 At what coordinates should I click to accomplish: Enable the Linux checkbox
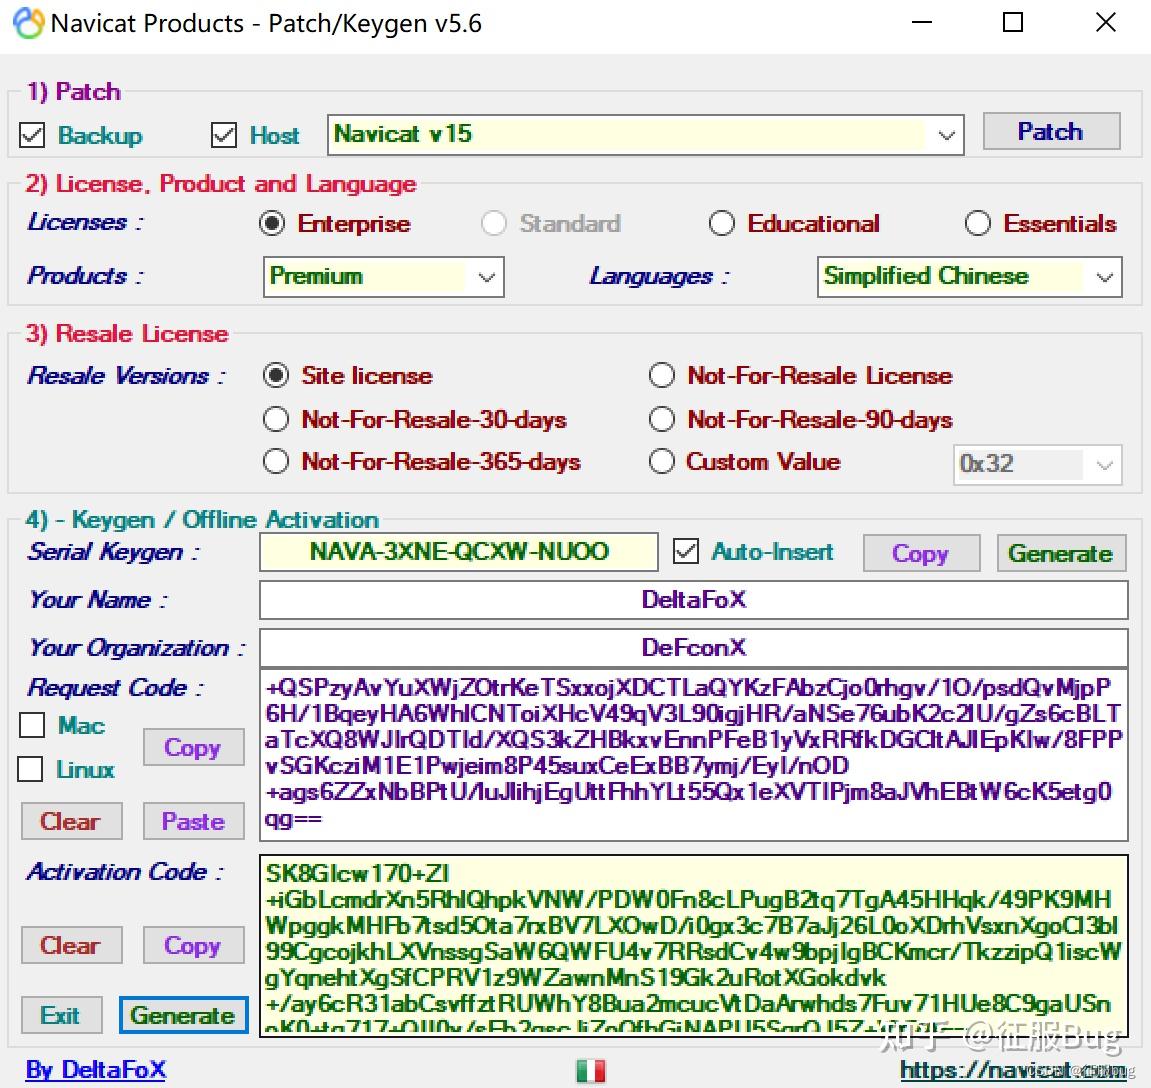click(30, 769)
